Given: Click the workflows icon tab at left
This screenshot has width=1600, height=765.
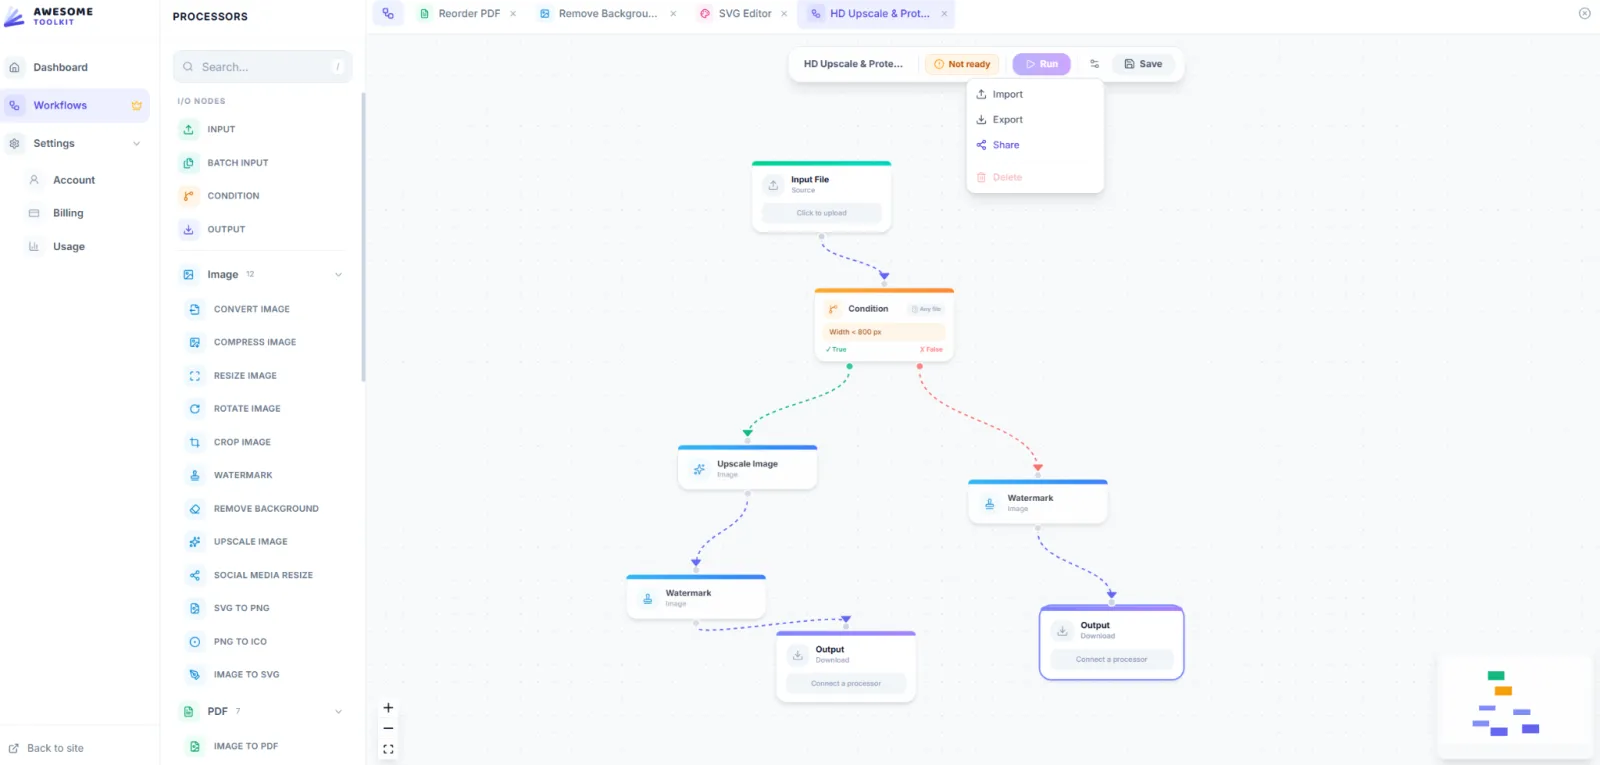Looking at the screenshot, I should tap(388, 14).
